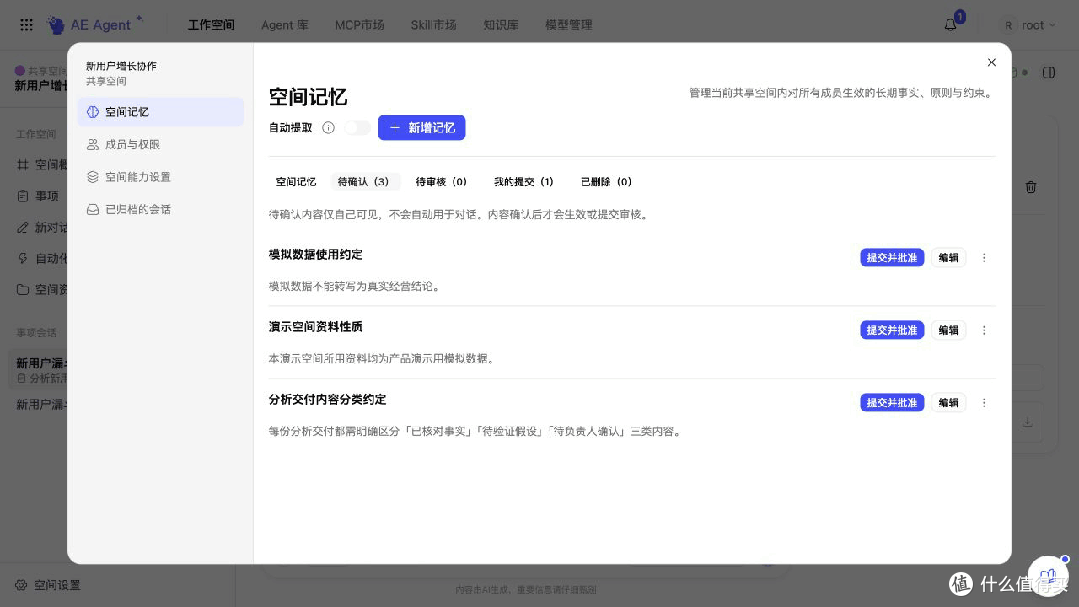
Task: Open the Agent 库 top menu
Action: [285, 25]
